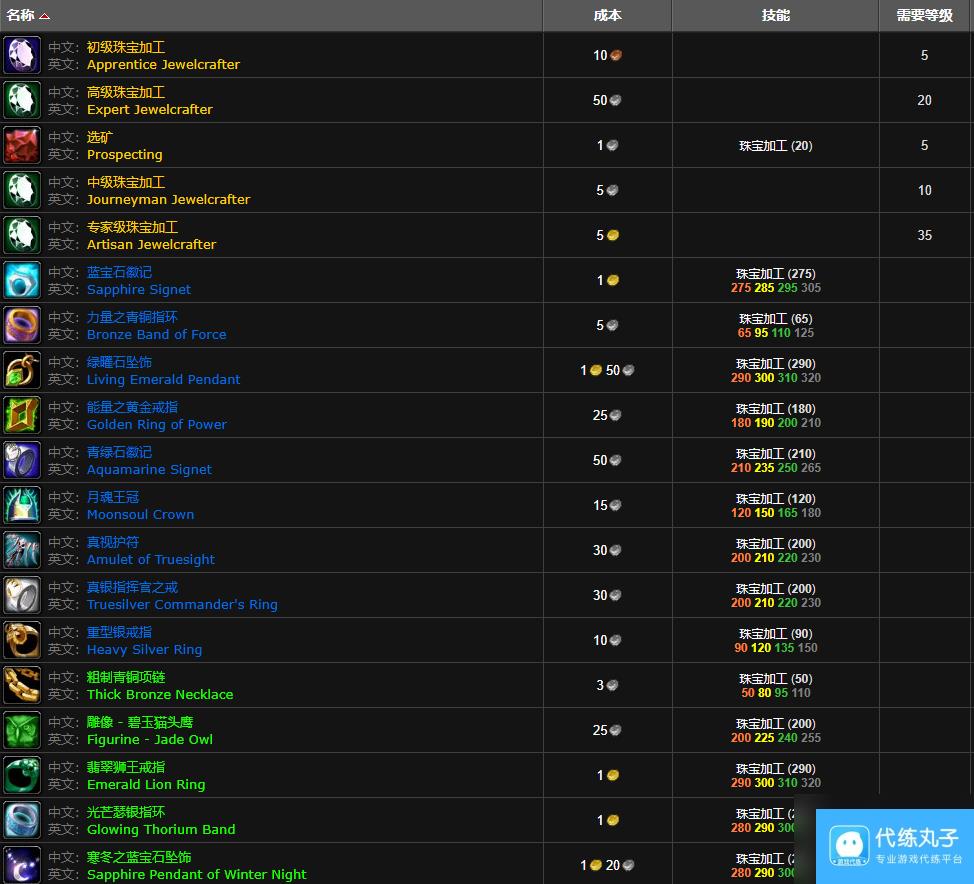Sort by the 技能 column header
The height and width of the screenshot is (884, 974).
click(775, 16)
